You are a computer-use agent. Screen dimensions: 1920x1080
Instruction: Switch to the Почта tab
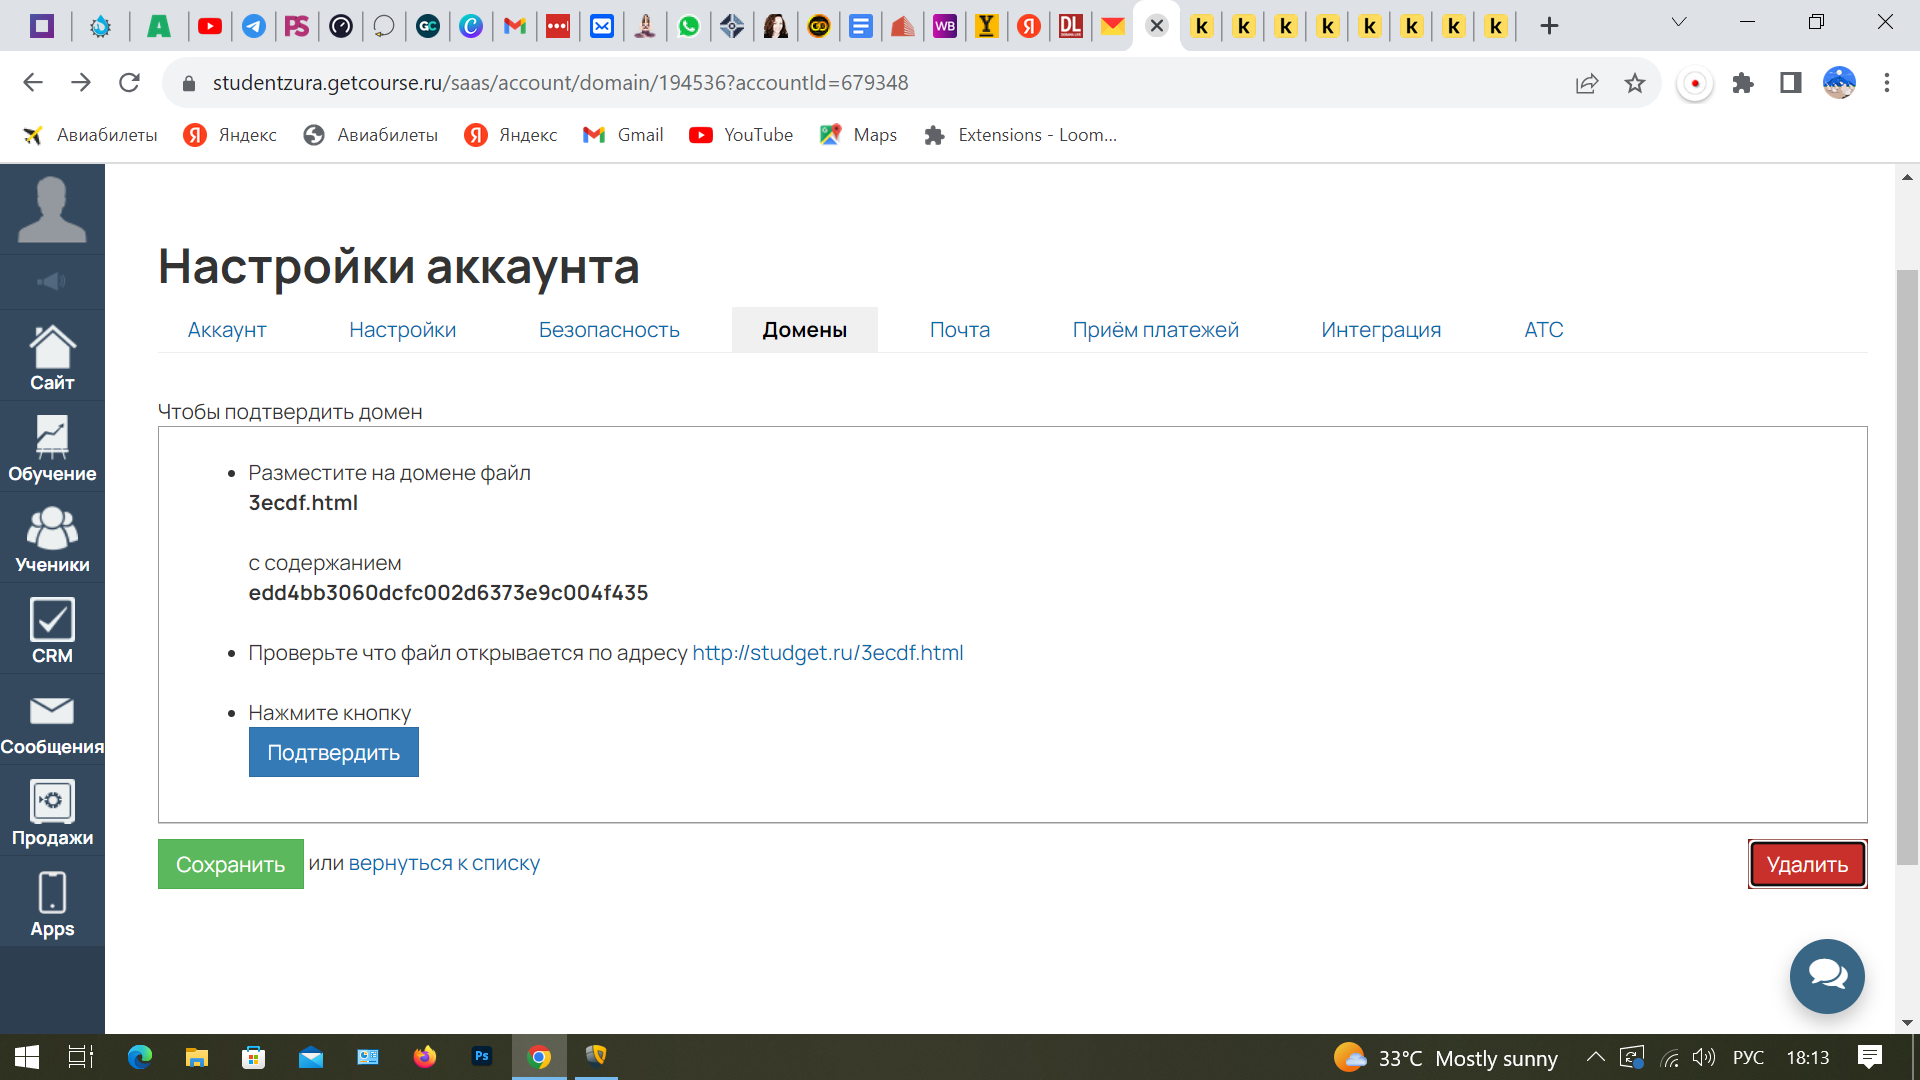[x=959, y=330]
